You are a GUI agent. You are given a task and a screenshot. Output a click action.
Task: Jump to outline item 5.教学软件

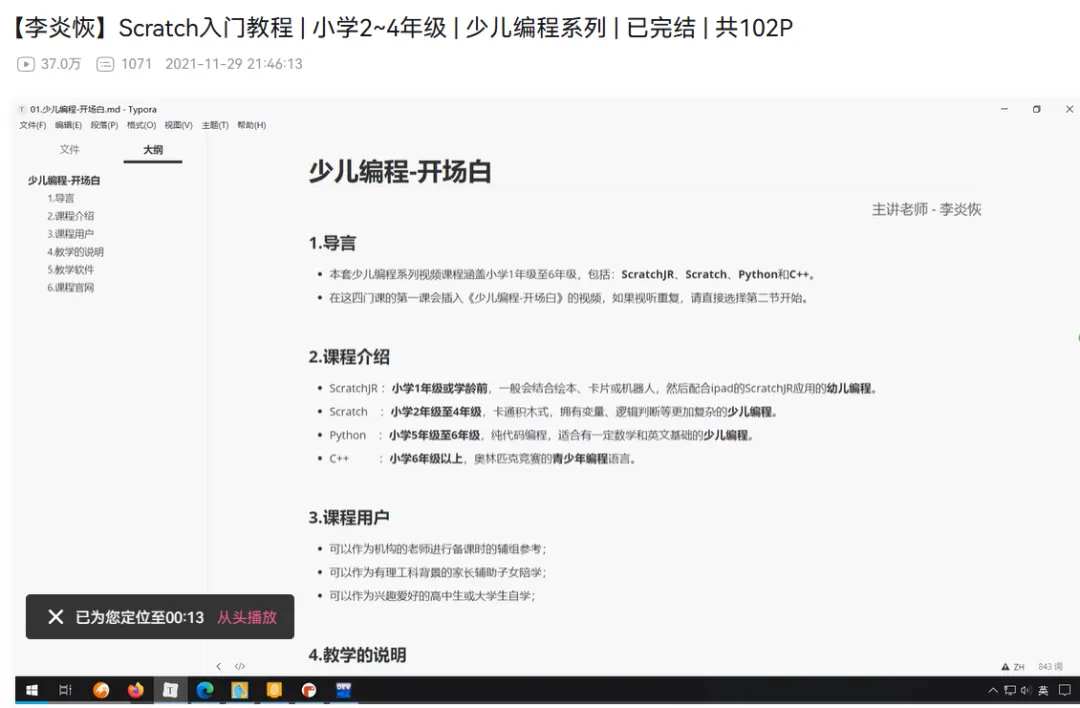point(70,270)
